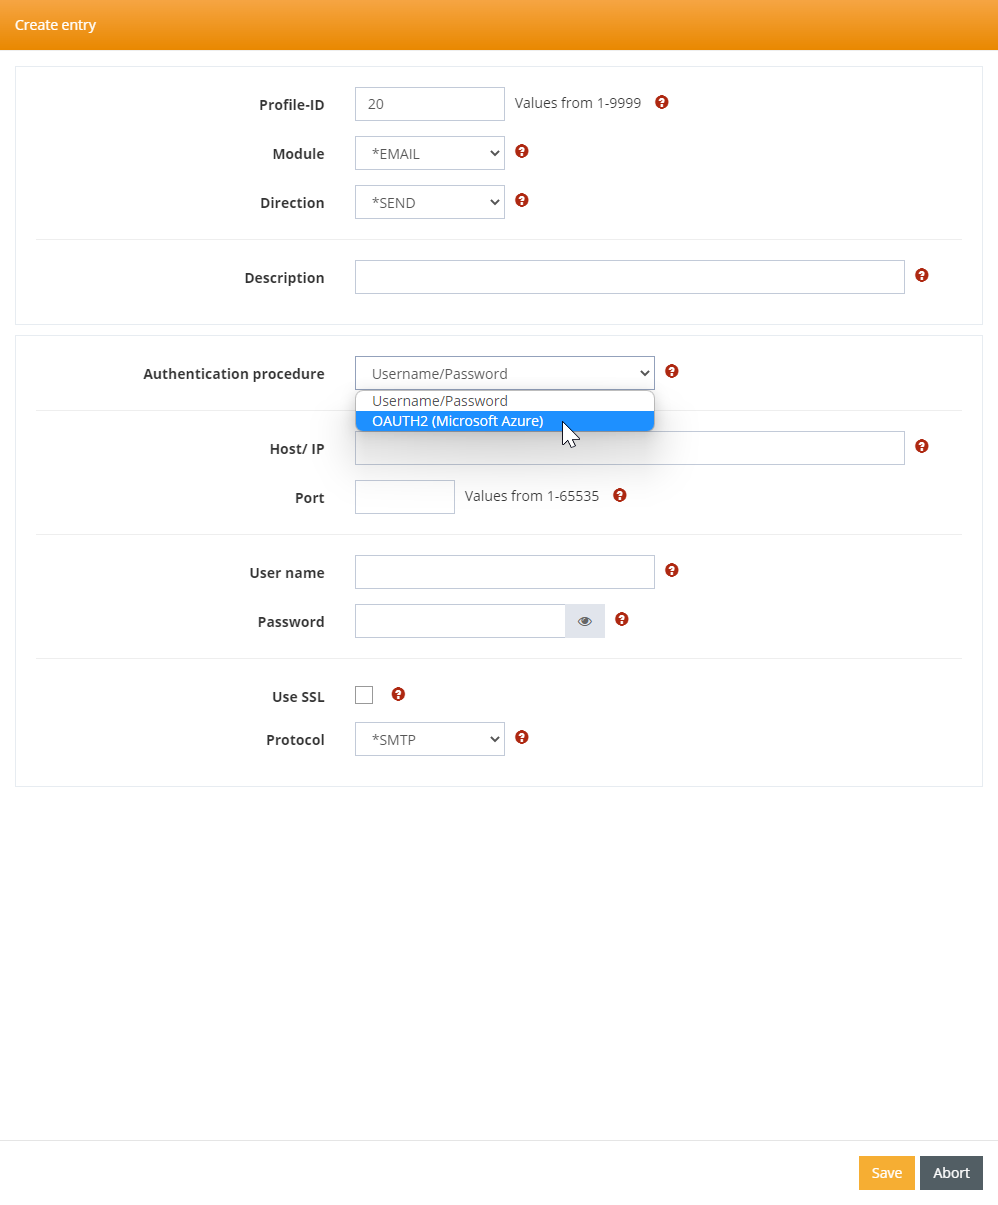Show help for User name field
The width and height of the screenshot is (998, 1205).
point(671,570)
